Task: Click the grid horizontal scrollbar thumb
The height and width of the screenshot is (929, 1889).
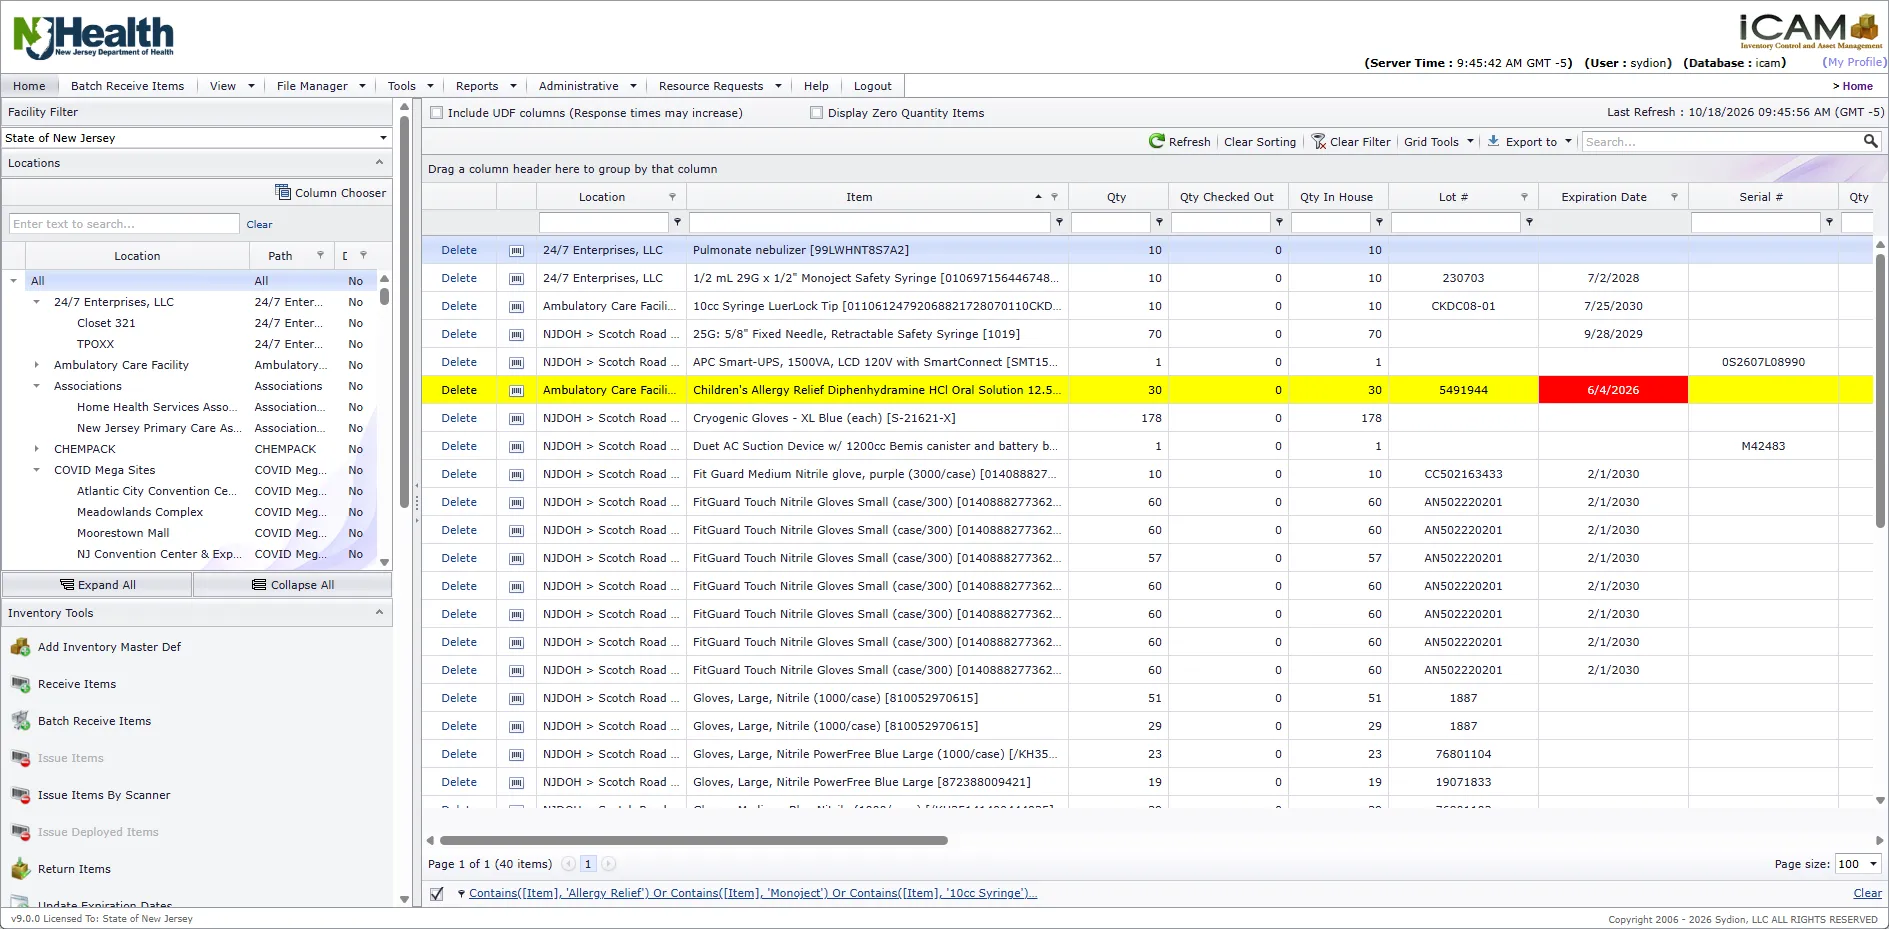Action: [x=693, y=841]
